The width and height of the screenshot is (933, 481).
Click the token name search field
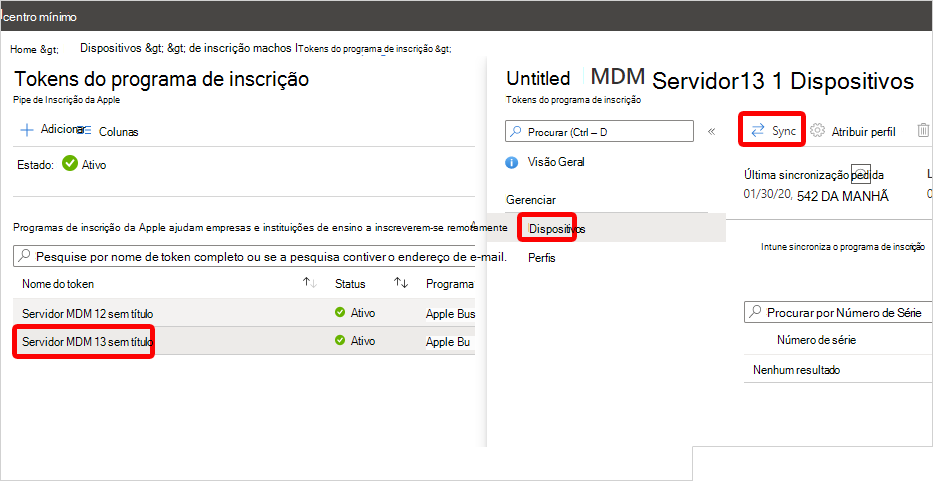click(x=244, y=257)
